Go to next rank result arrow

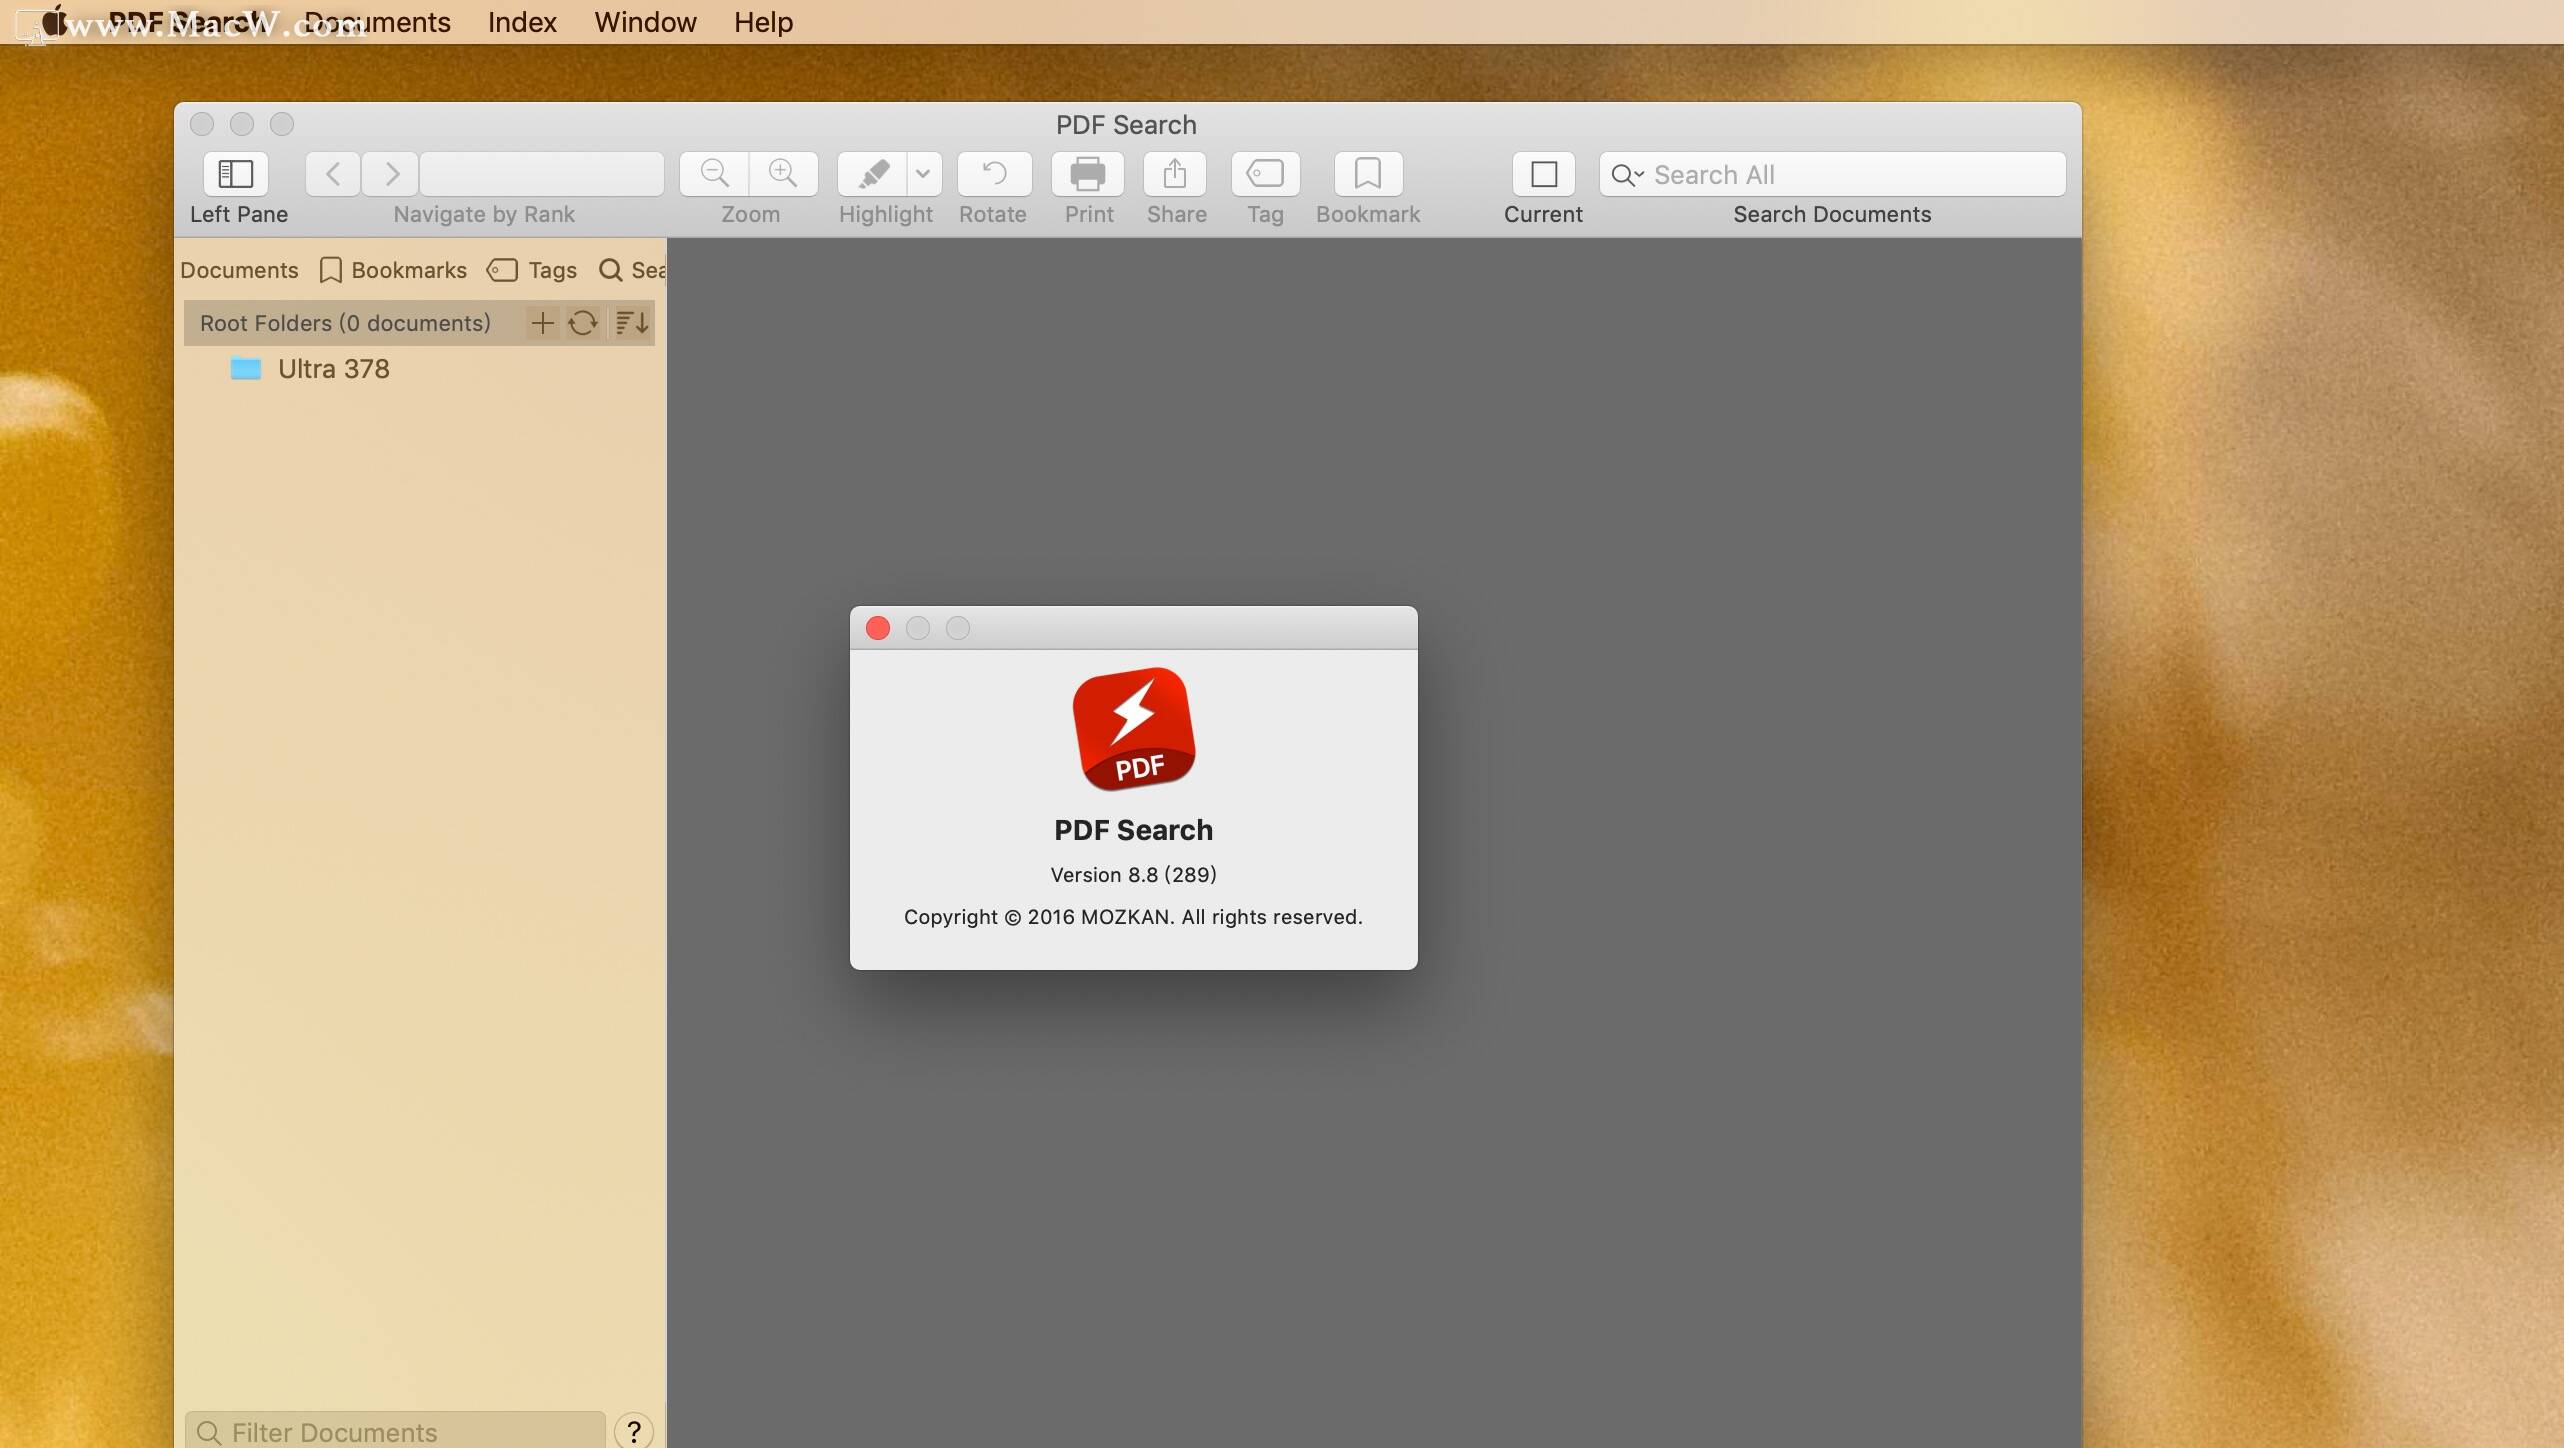tap(391, 174)
